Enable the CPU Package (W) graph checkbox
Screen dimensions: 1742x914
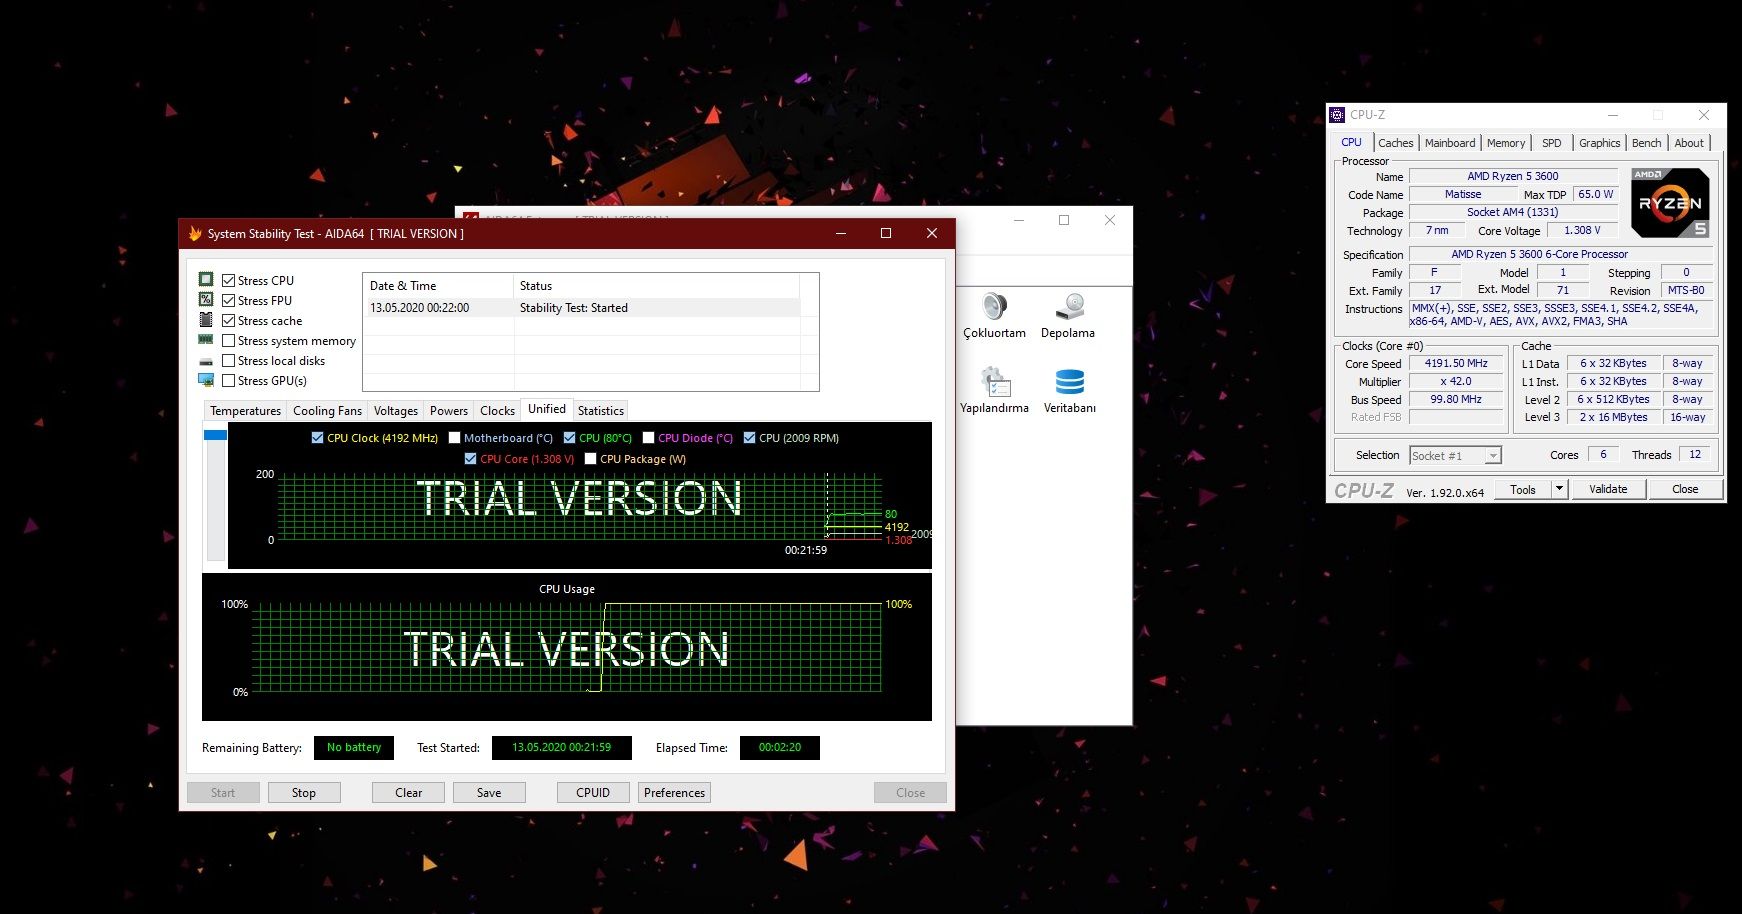coord(591,459)
